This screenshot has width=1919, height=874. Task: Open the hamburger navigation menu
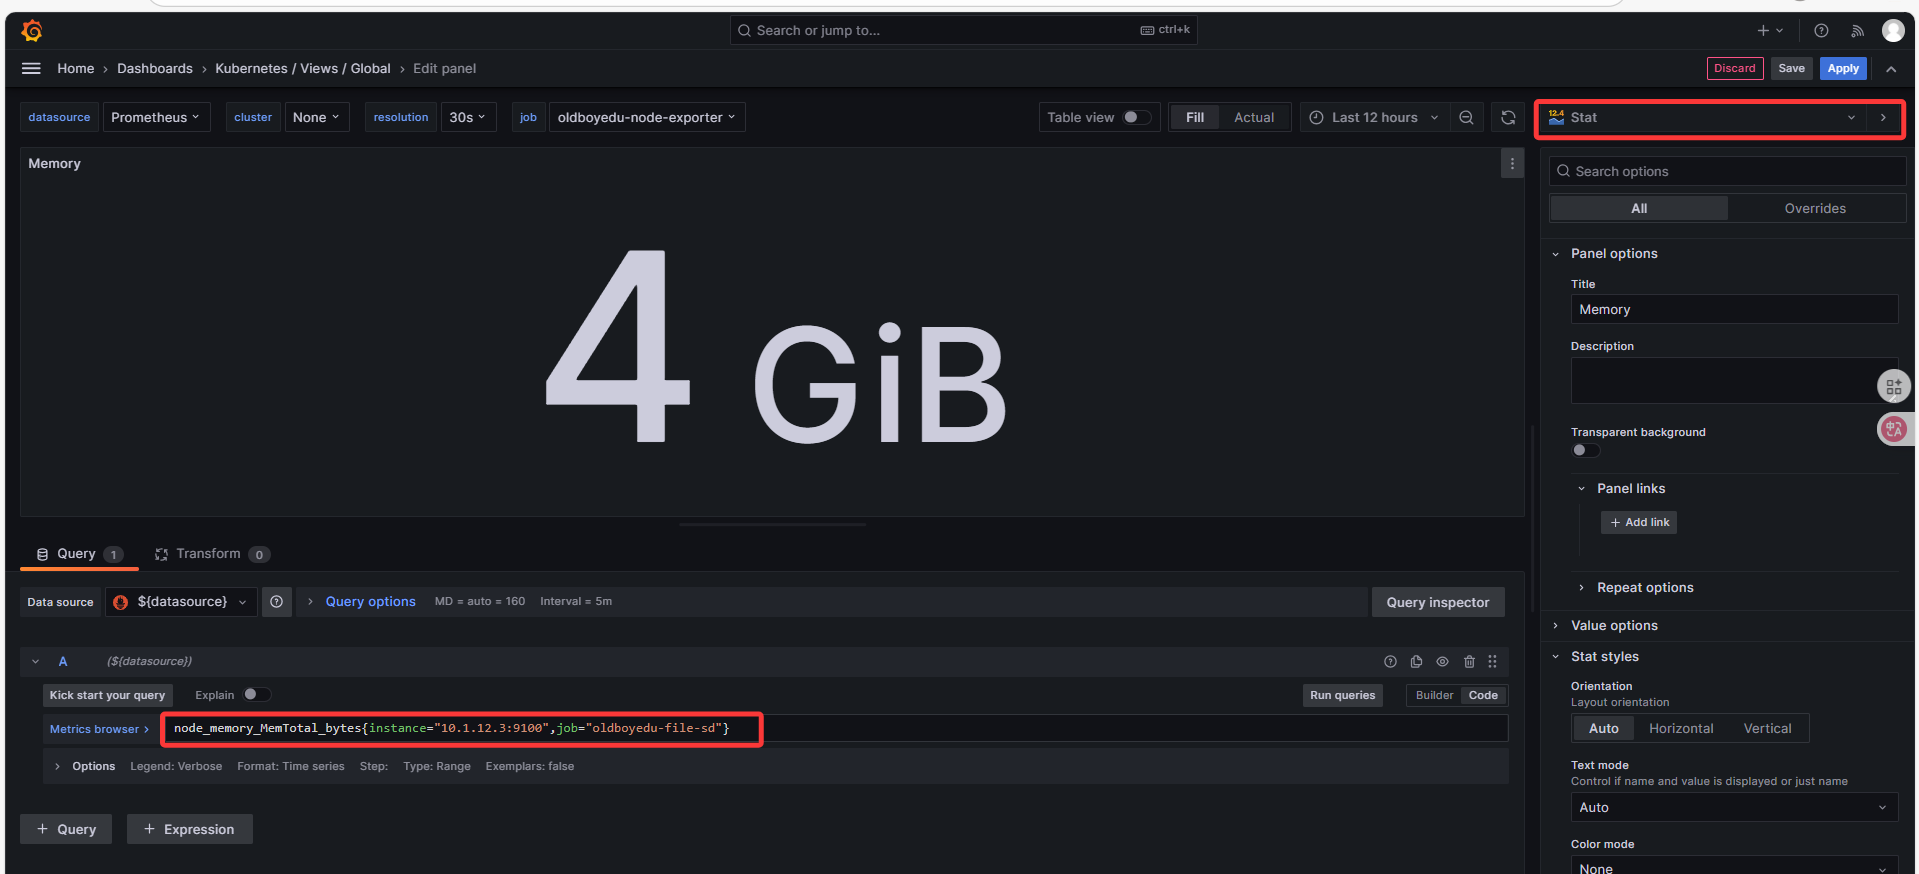[x=31, y=68]
